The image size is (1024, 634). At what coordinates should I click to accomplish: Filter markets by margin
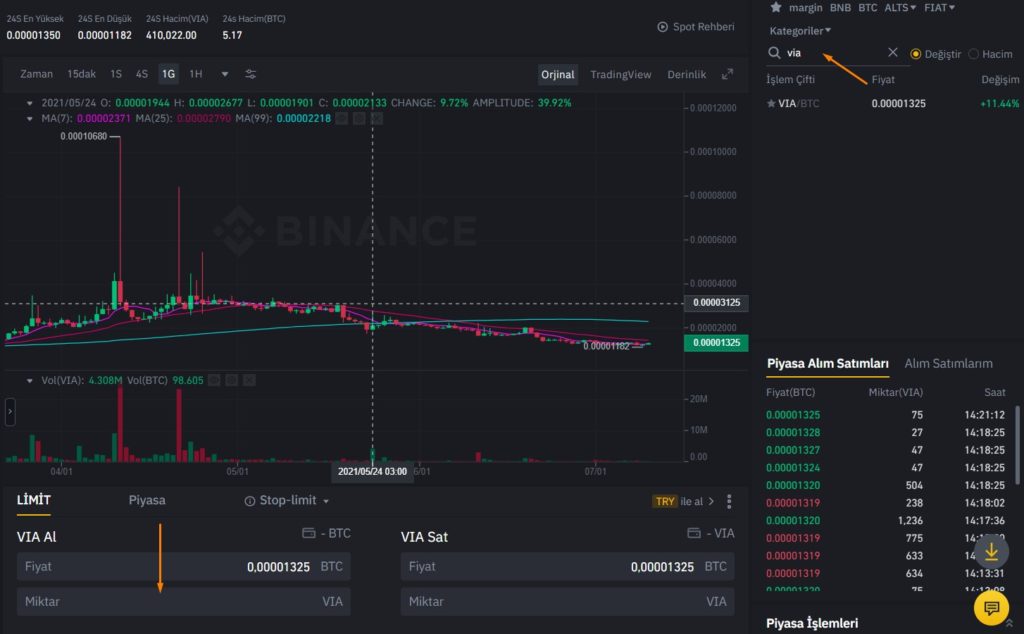click(805, 8)
